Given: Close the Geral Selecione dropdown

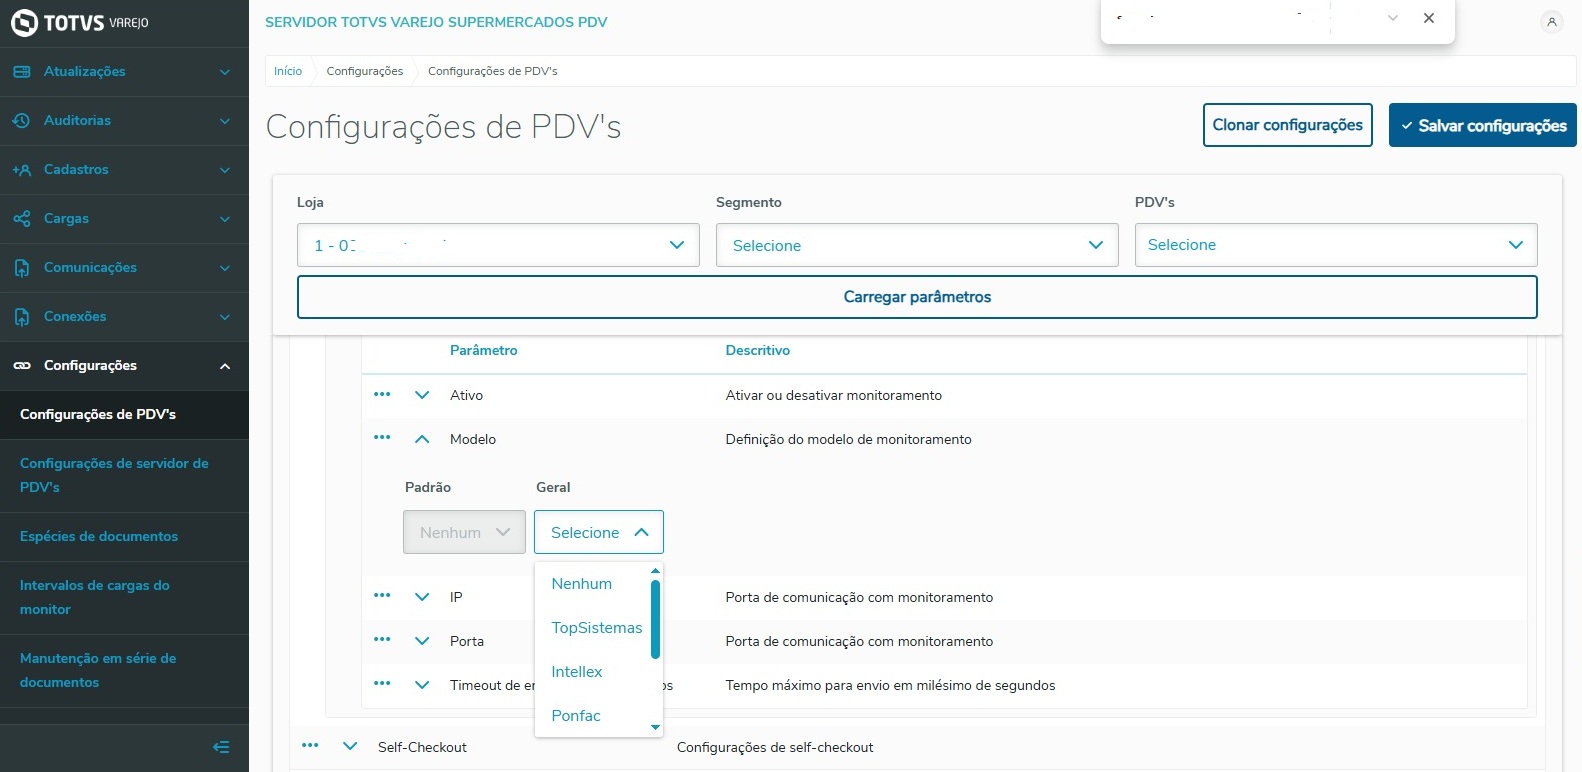Looking at the screenshot, I should click(599, 532).
